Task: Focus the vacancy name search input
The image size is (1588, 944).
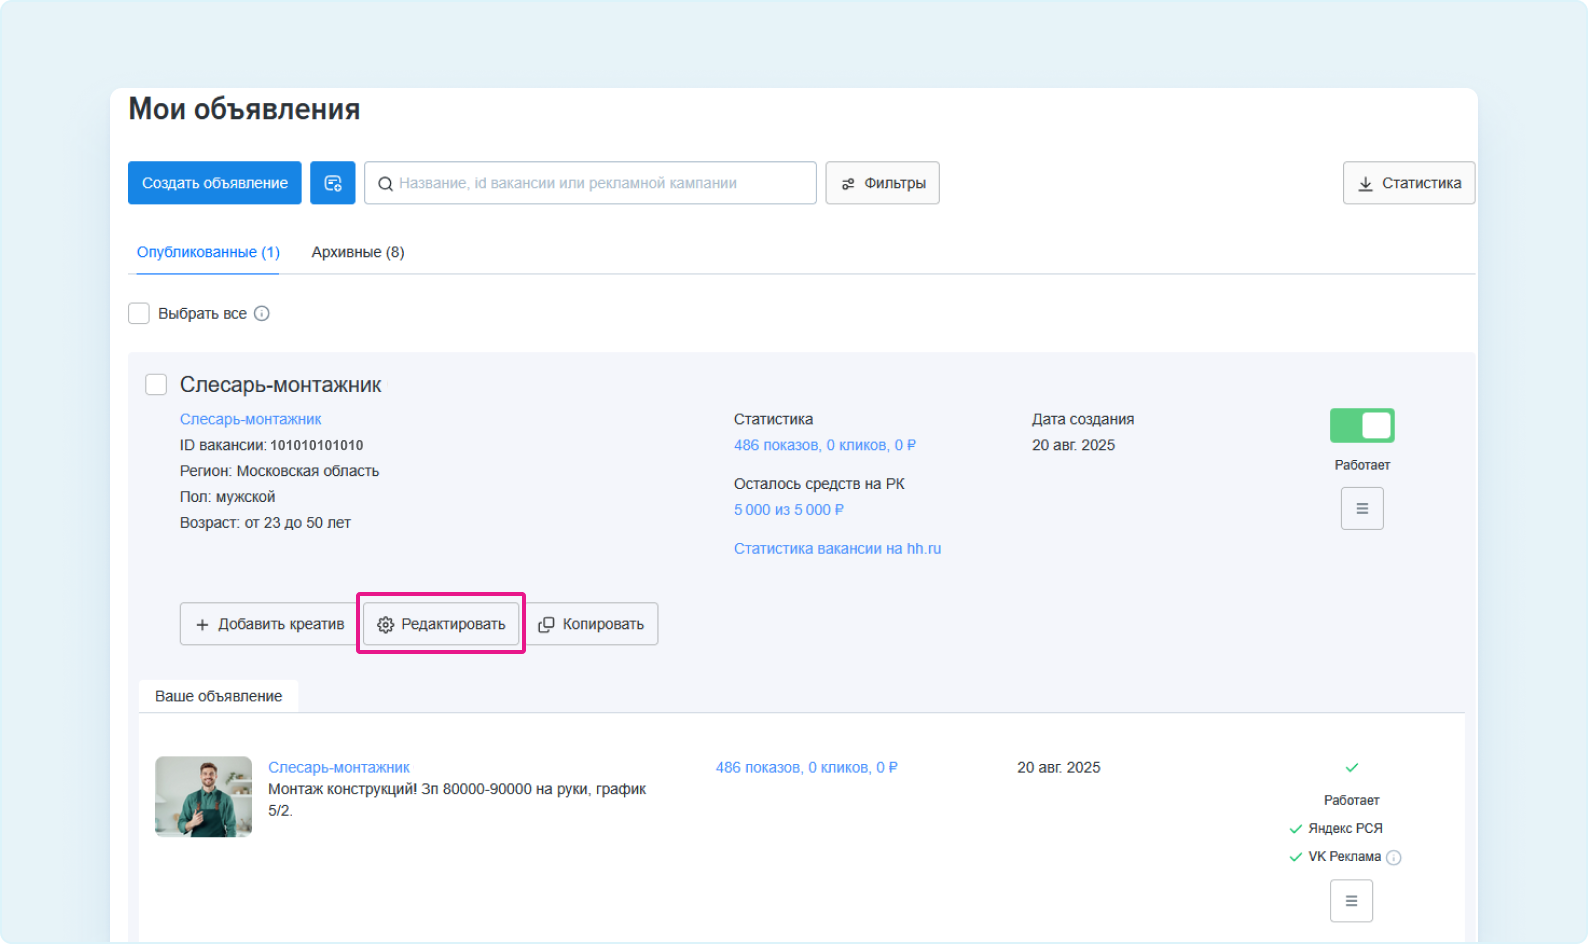Action: click(600, 183)
